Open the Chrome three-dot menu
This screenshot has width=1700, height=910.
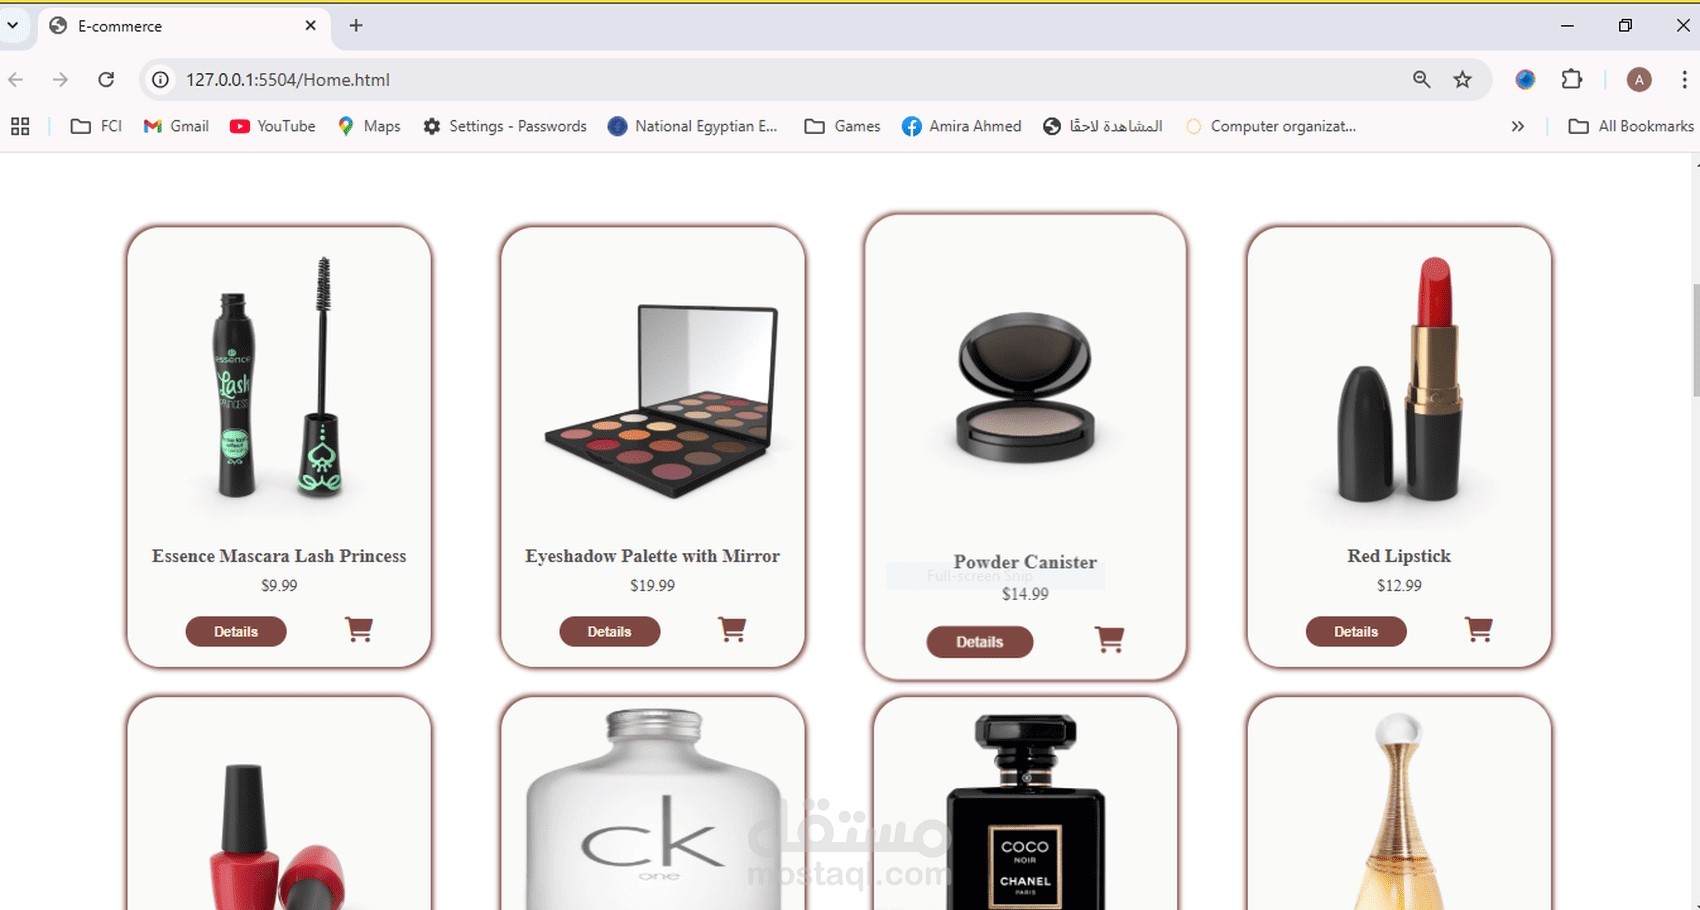pos(1684,79)
